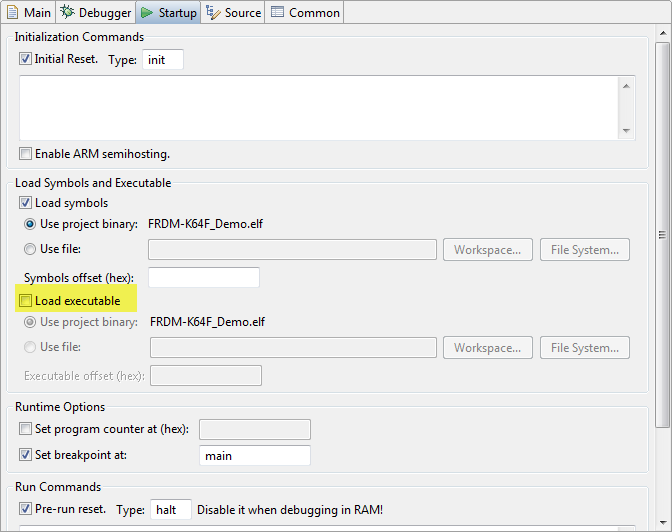Click the executable Use file path field
The width and height of the screenshot is (672, 532).
tap(293, 347)
